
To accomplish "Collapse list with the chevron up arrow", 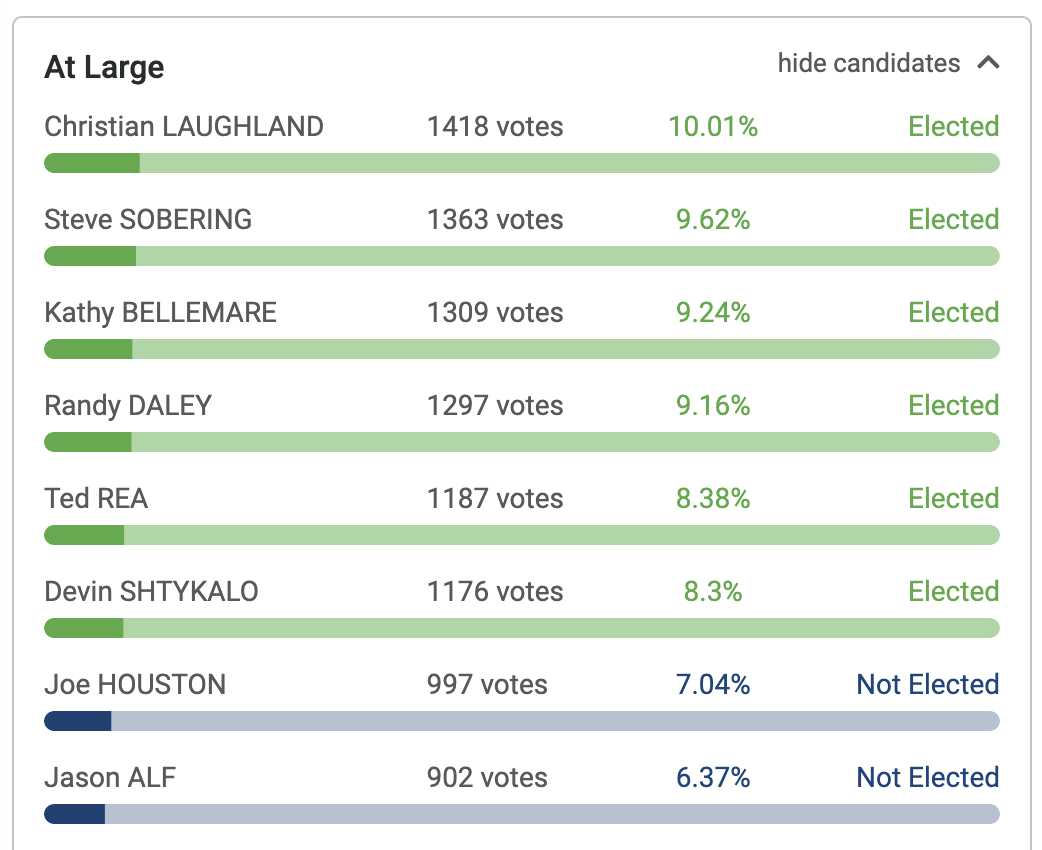I will point(988,63).
